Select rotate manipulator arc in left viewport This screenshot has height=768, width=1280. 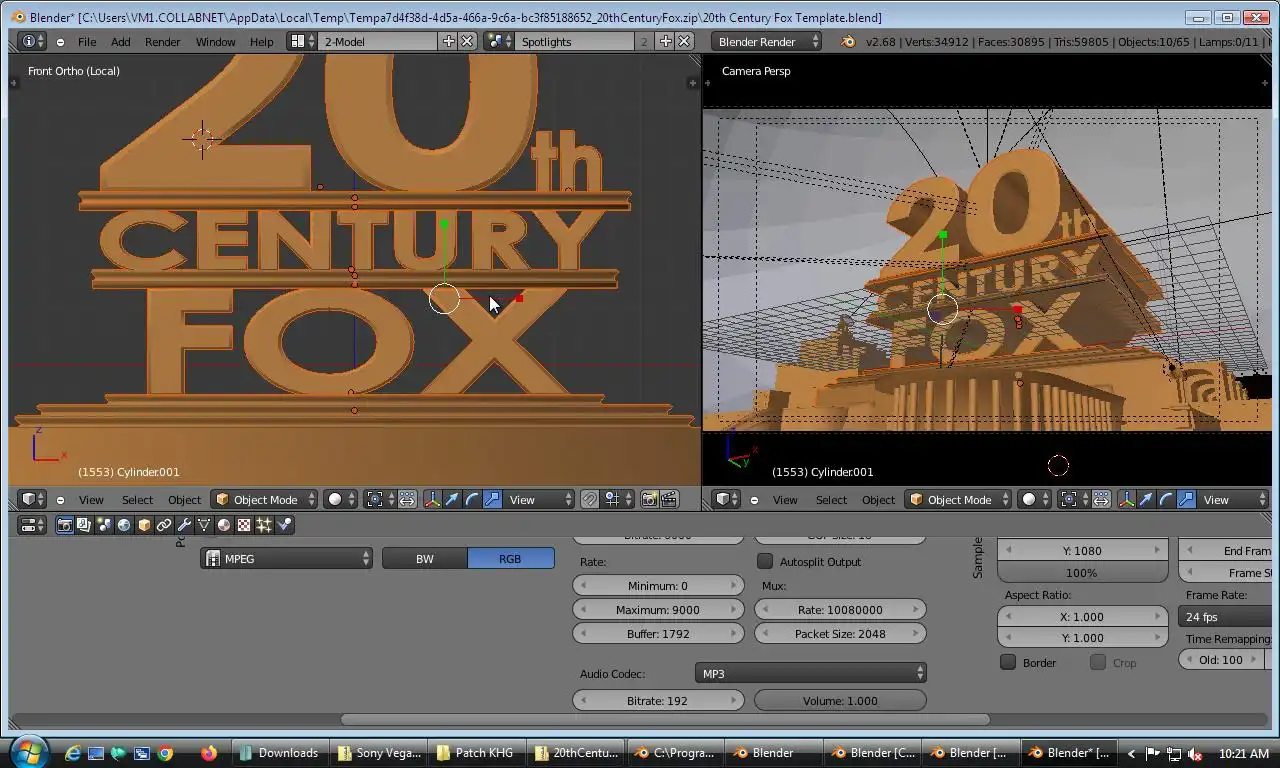point(472,499)
